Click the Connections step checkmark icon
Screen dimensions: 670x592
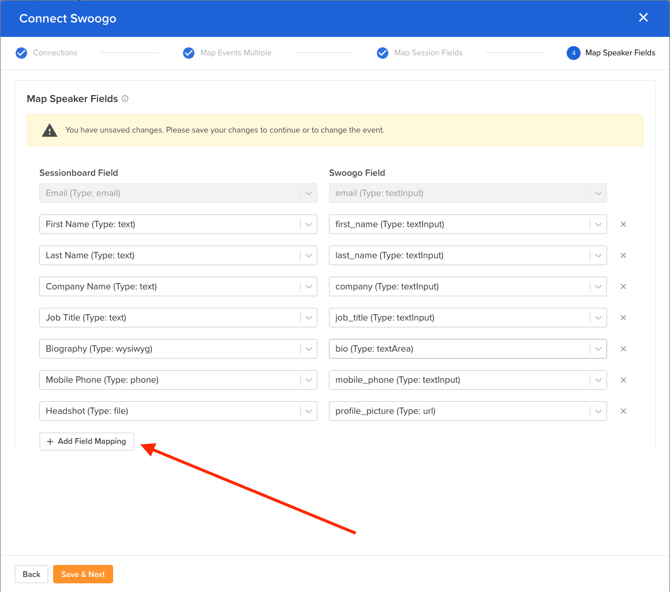(21, 53)
